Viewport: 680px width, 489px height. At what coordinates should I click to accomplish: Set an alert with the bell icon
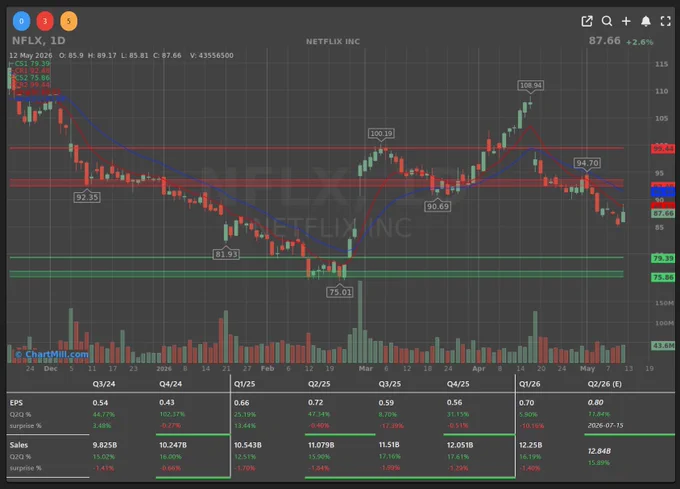(x=646, y=21)
